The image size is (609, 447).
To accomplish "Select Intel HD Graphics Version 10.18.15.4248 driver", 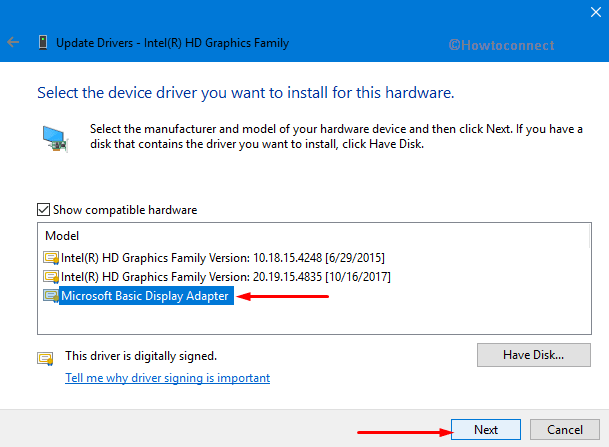I will (x=223, y=258).
